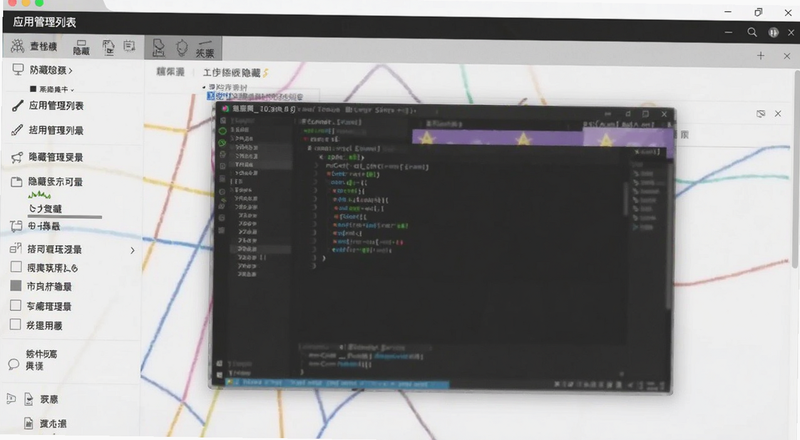Click the round pause icon beside search
The image size is (800, 440).
(773, 32)
